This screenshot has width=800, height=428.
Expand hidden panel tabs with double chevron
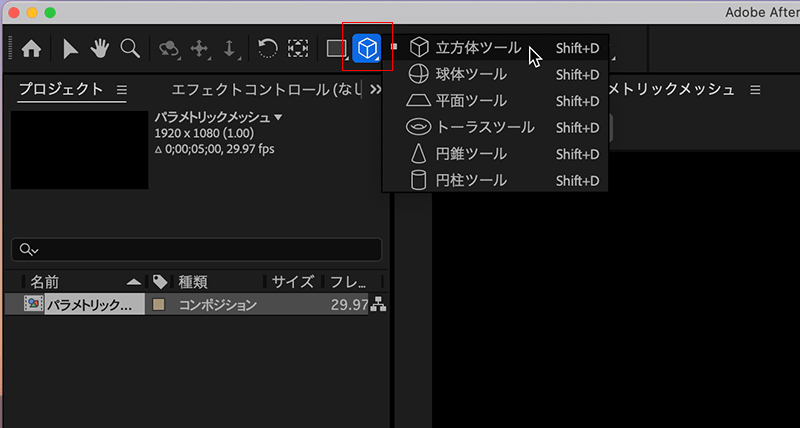click(374, 90)
